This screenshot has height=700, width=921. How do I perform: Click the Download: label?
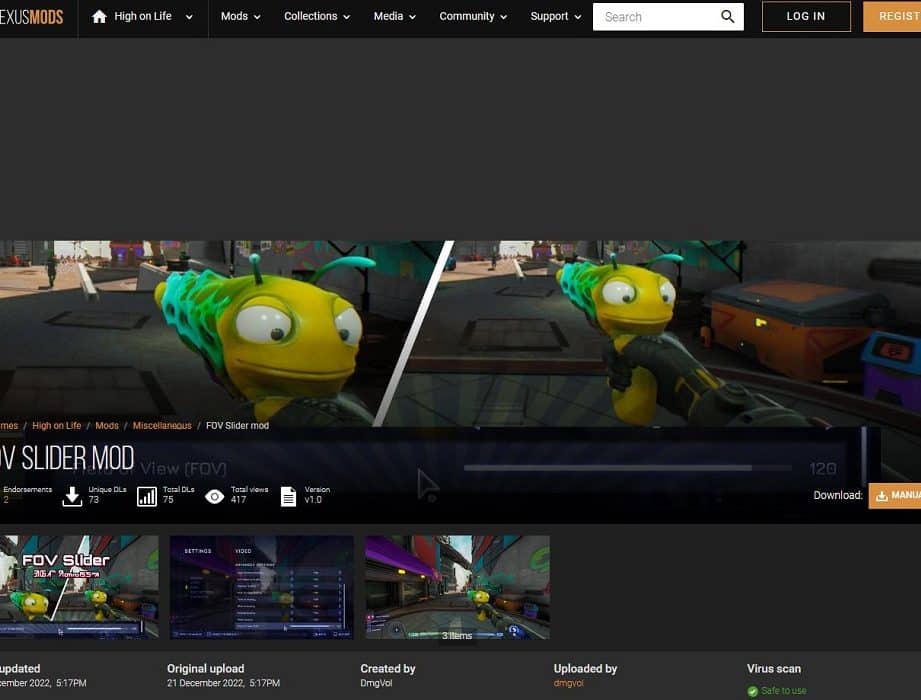pyautogui.click(x=838, y=496)
